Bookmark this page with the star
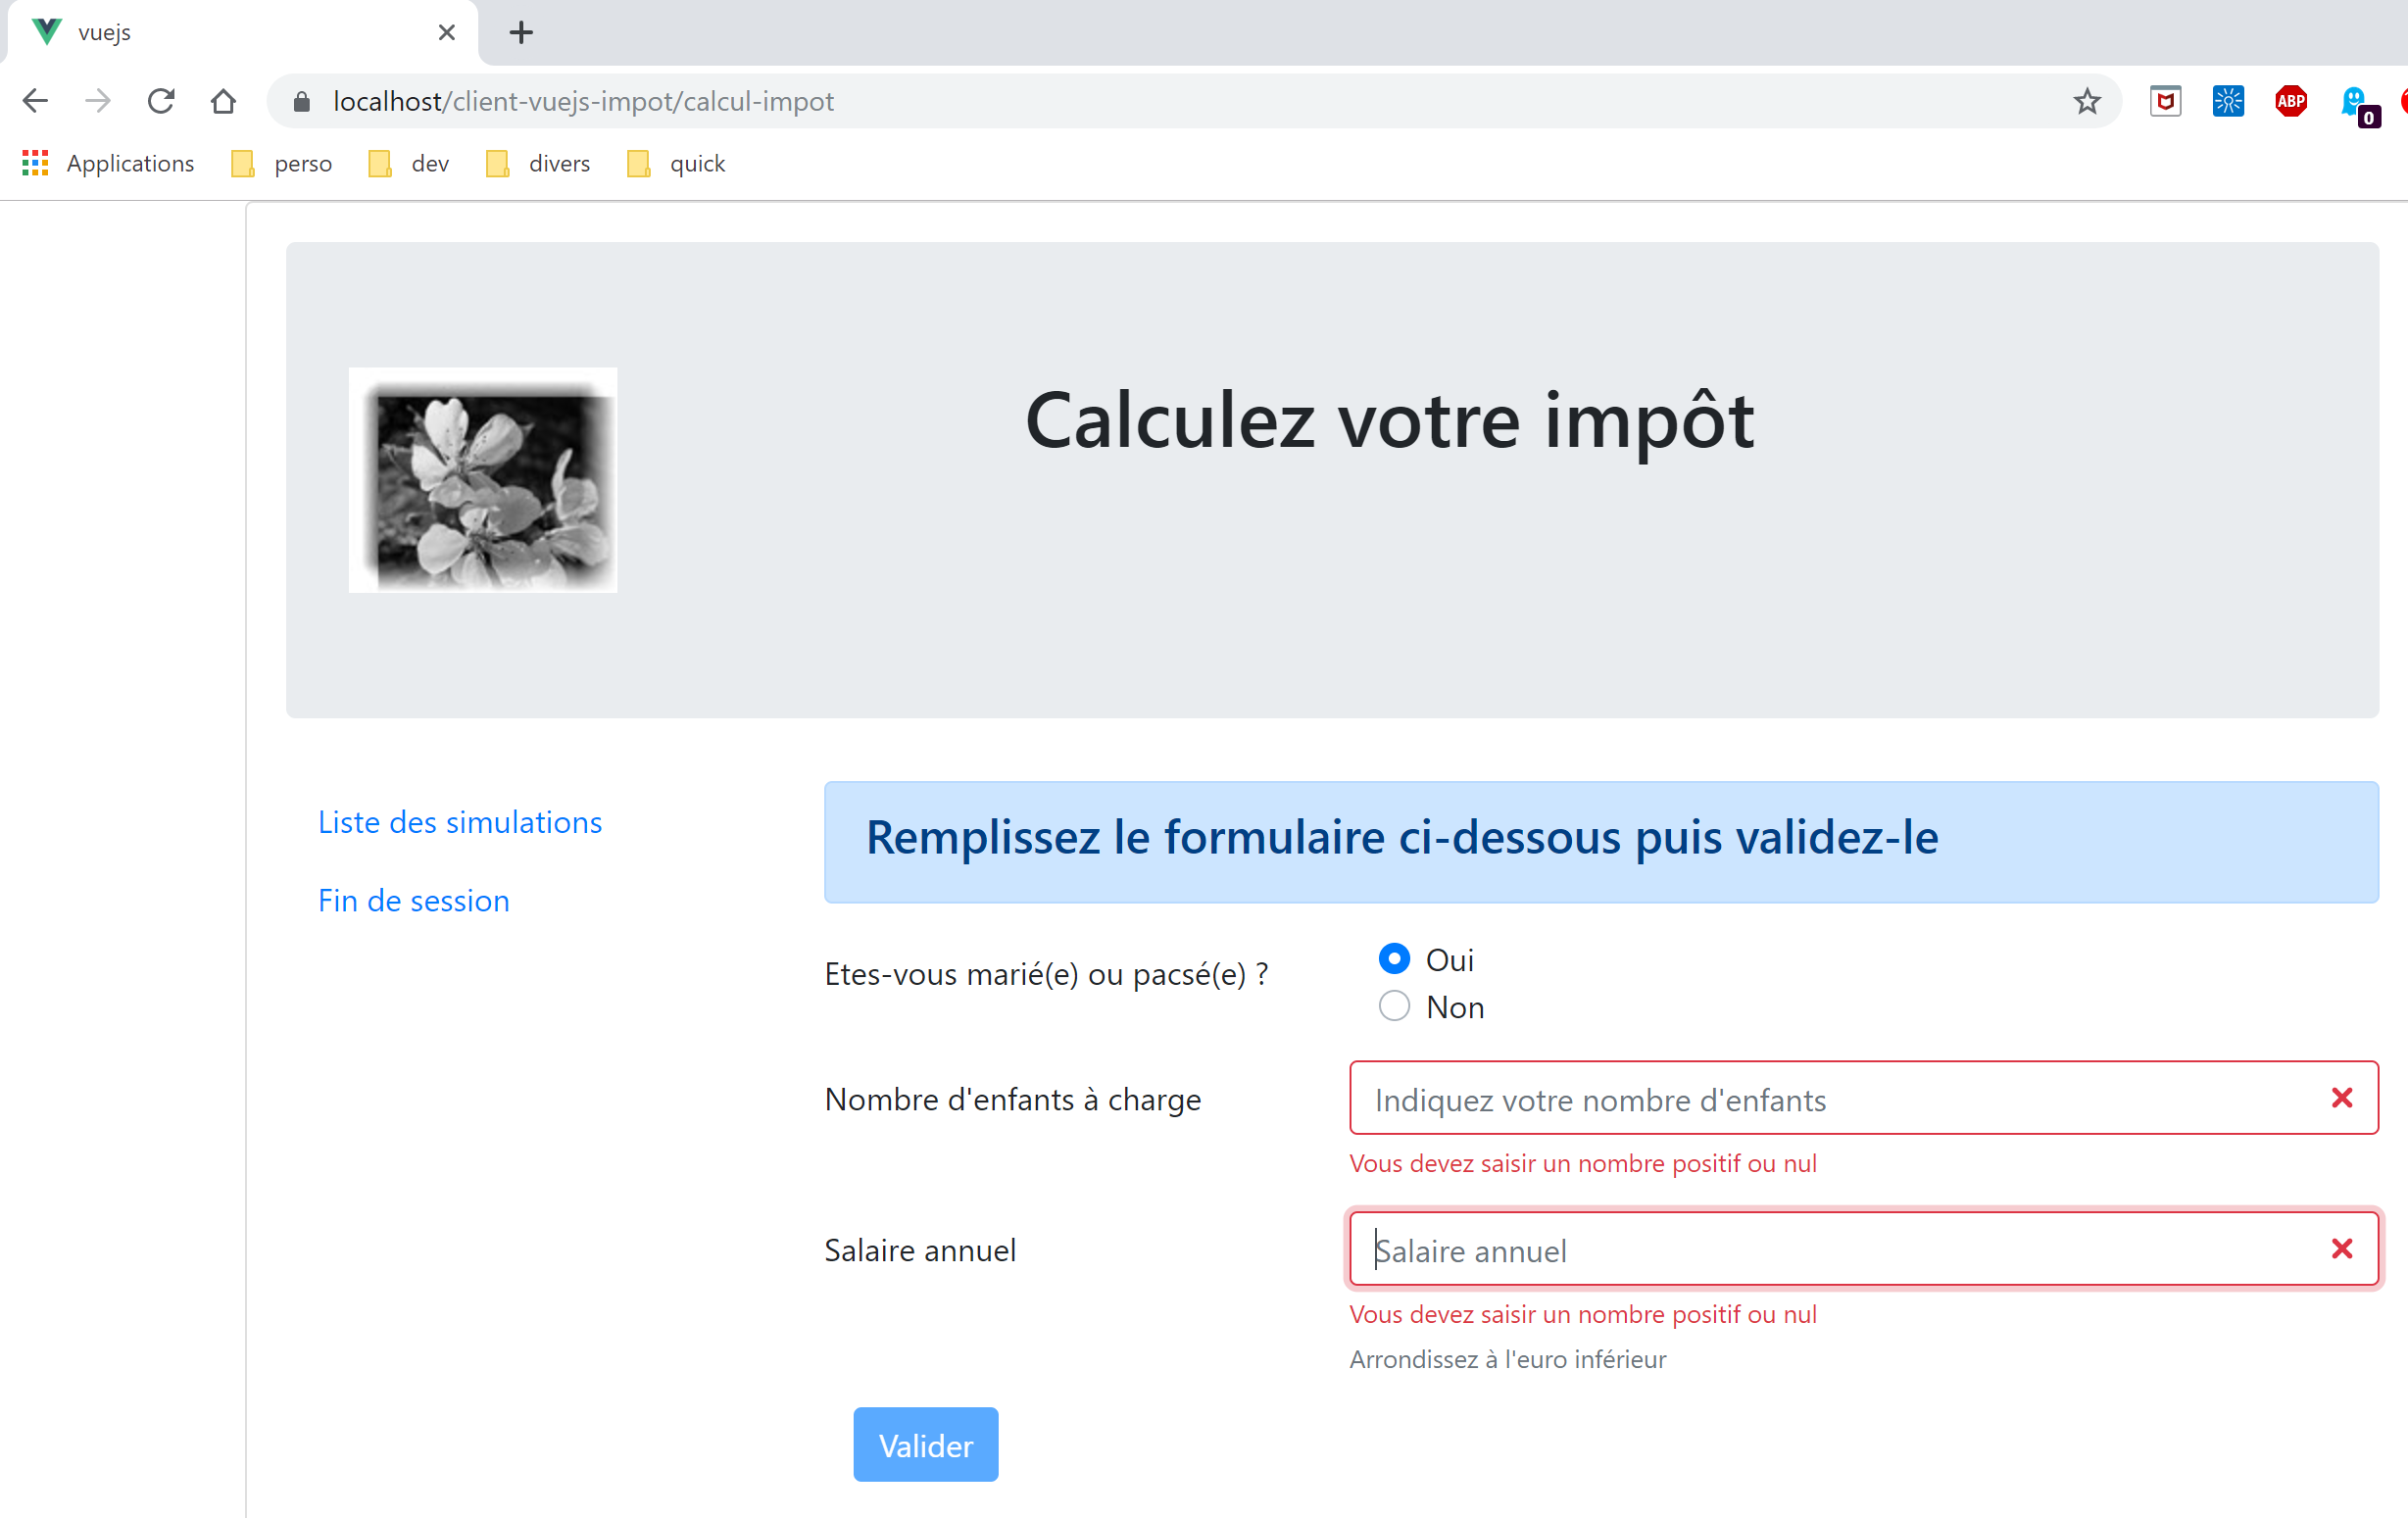The height and width of the screenshot is (1518, 2408). coord(2086,101)
